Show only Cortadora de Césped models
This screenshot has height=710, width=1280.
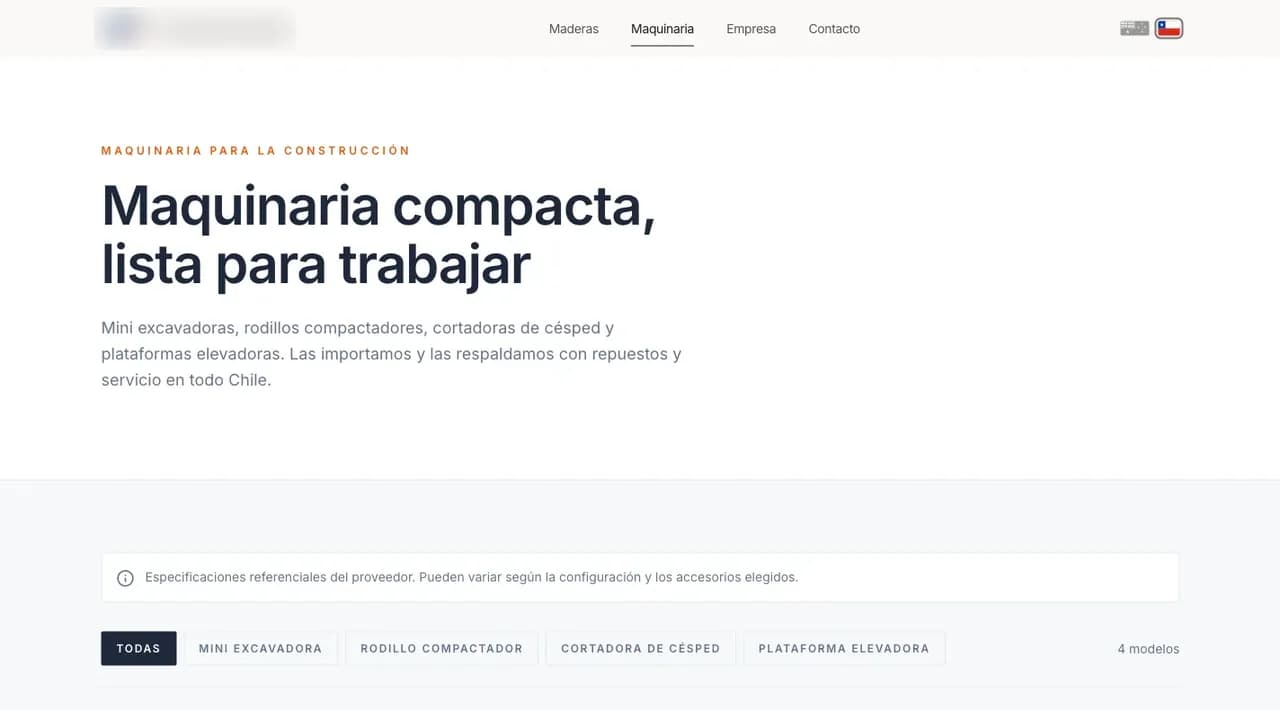point(640,648)
